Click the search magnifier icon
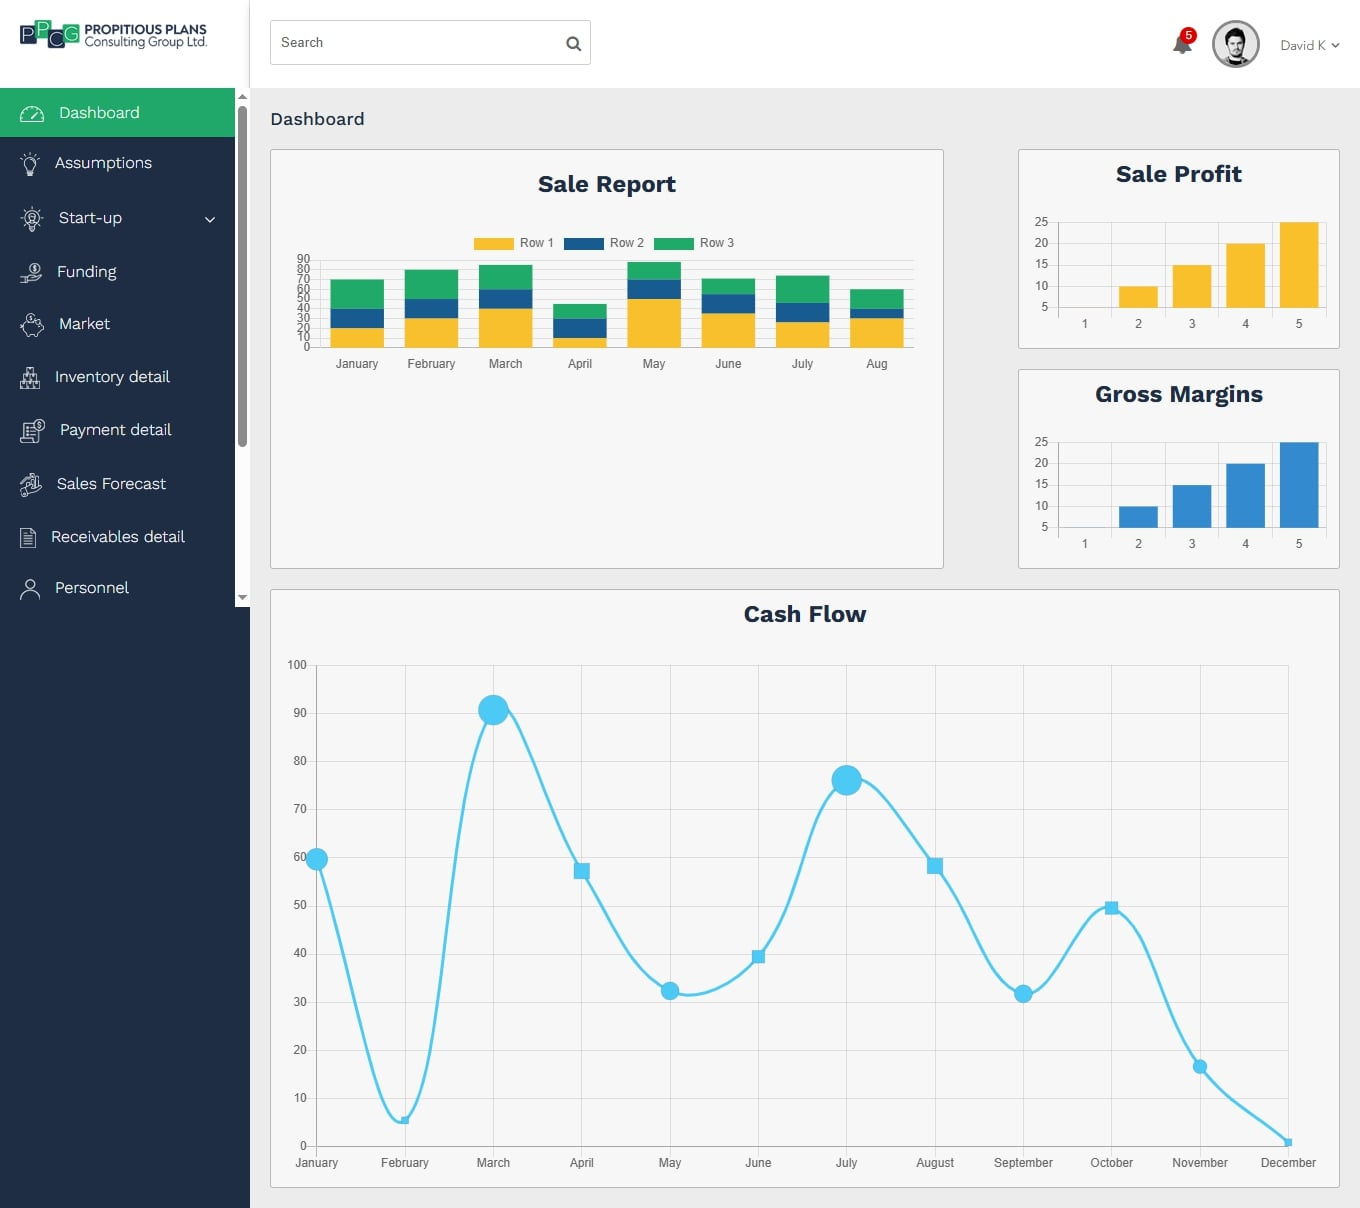Screen dimensions: 1360x1208 [x=573, y=43]
